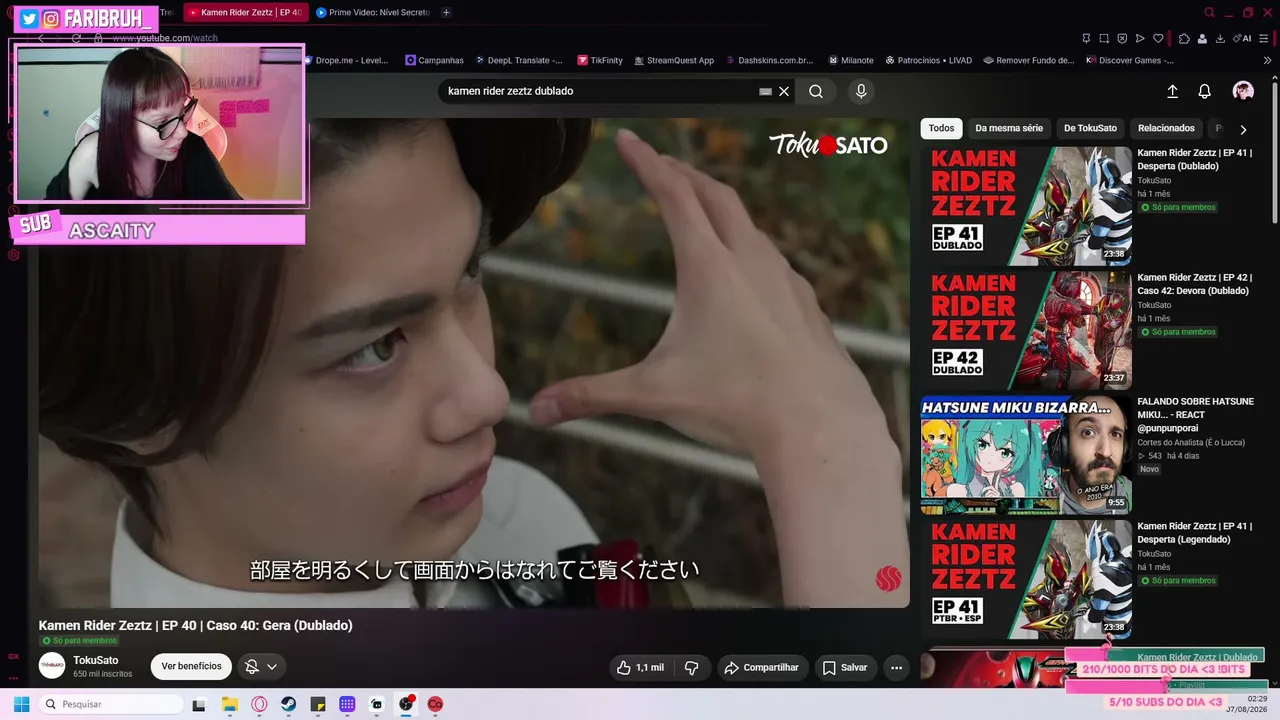Like the video with thumbs up
The height and width of the screenshot is (720, 1280).
tap(640, 667)
